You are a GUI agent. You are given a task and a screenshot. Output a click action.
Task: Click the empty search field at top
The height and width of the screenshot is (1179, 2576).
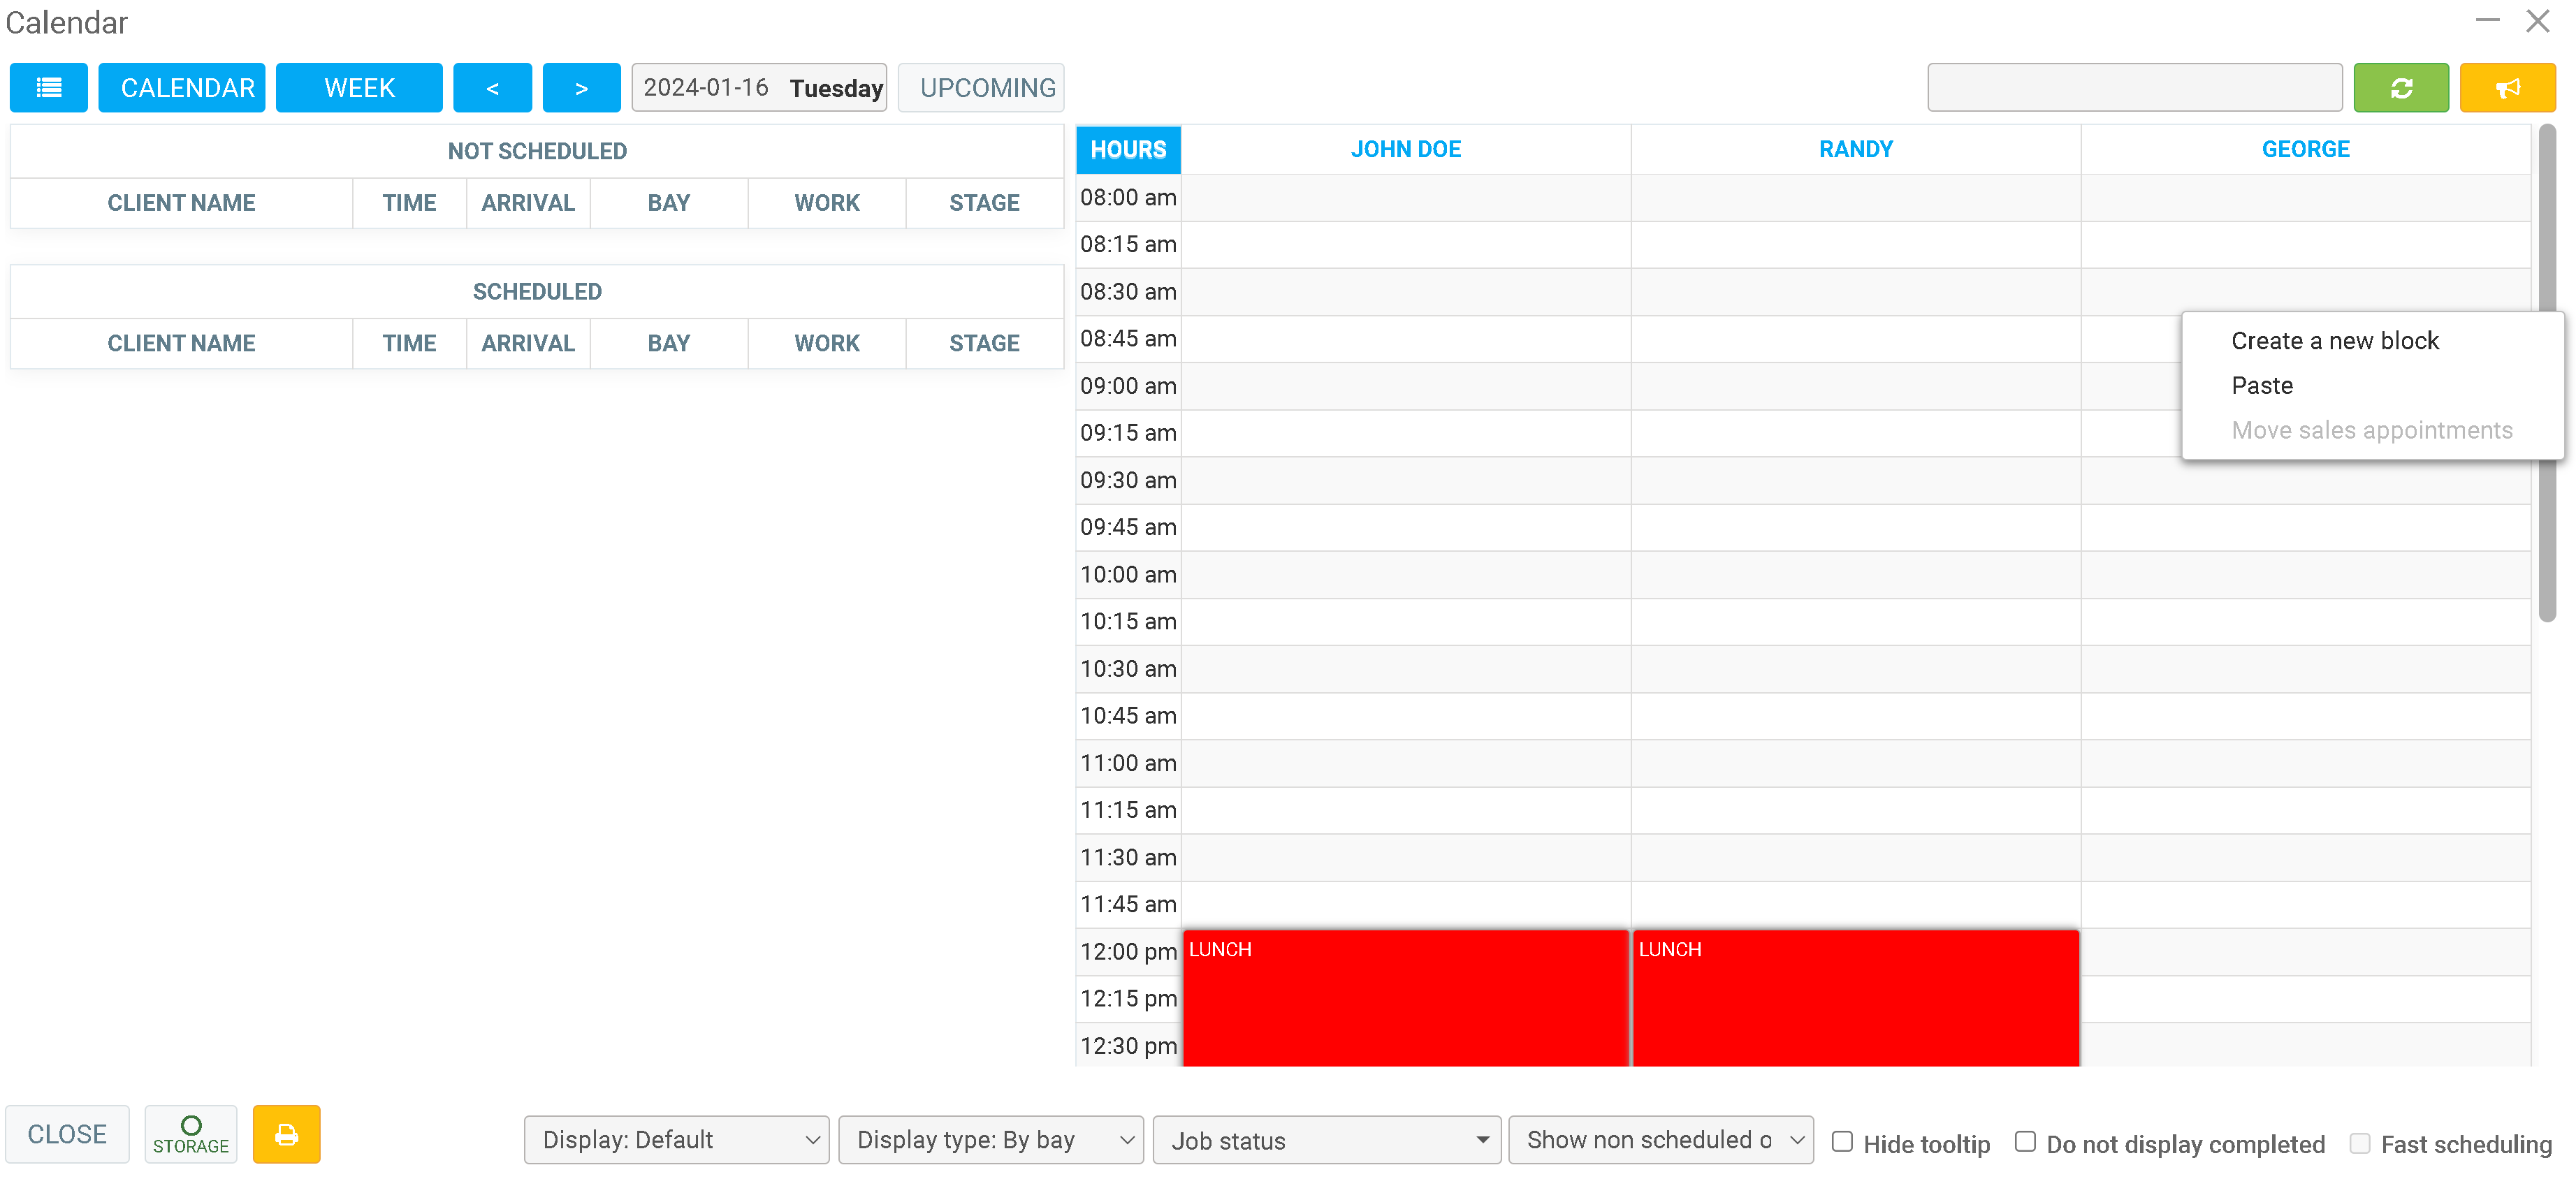pyautogui.click(x=2133, y=88)
